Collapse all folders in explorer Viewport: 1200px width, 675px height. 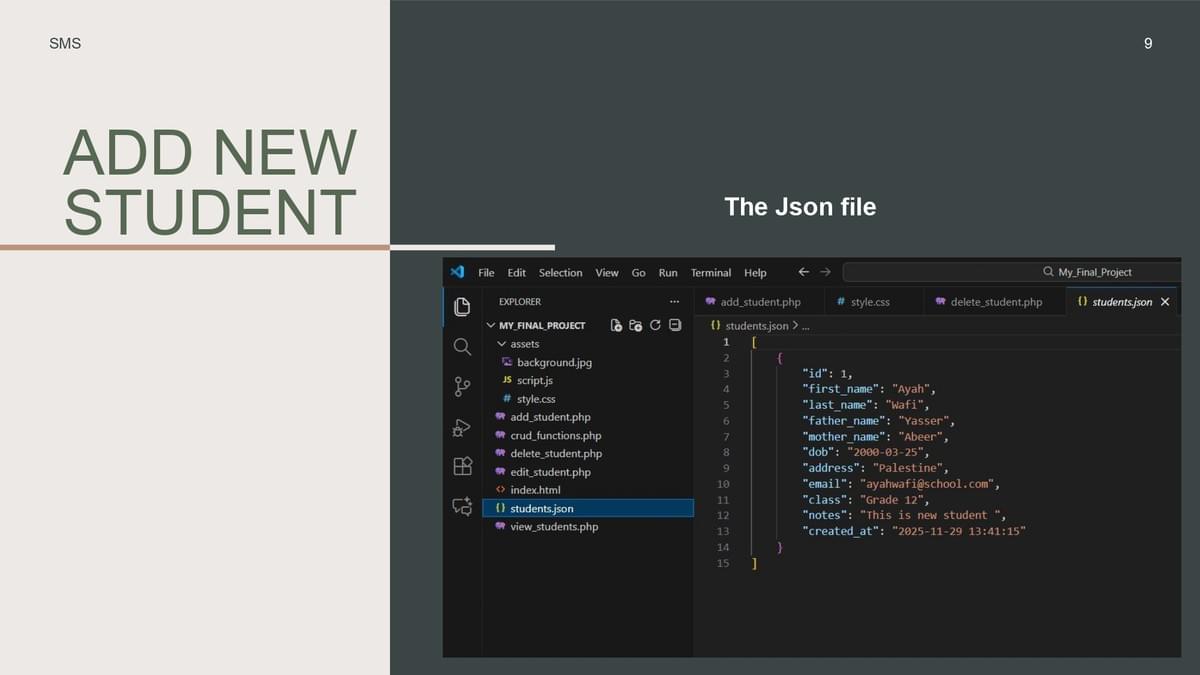[675, 325]
